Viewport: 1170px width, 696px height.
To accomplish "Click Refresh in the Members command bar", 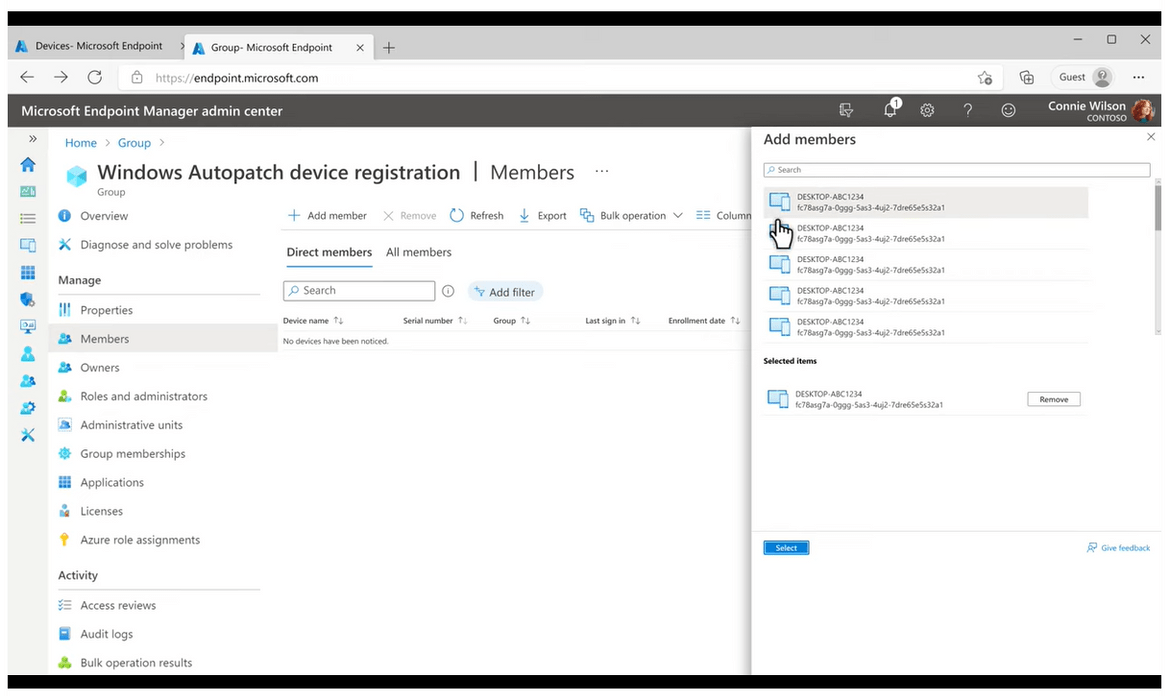I will (x=476, y=216).
